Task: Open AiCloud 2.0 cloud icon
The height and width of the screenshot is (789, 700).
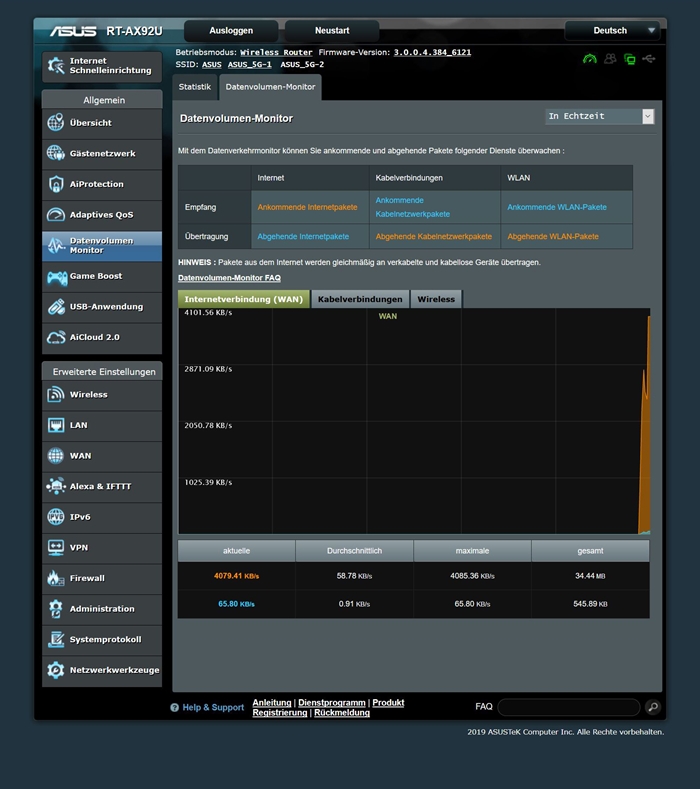Action: click(x=55, y=337)
